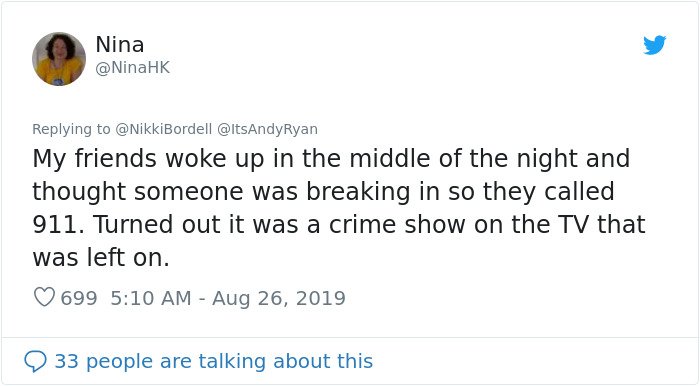Image resolution: width=700 pixels, height=386 pixels.
Task: Click the 699 likes count
Action: [79, 298]
